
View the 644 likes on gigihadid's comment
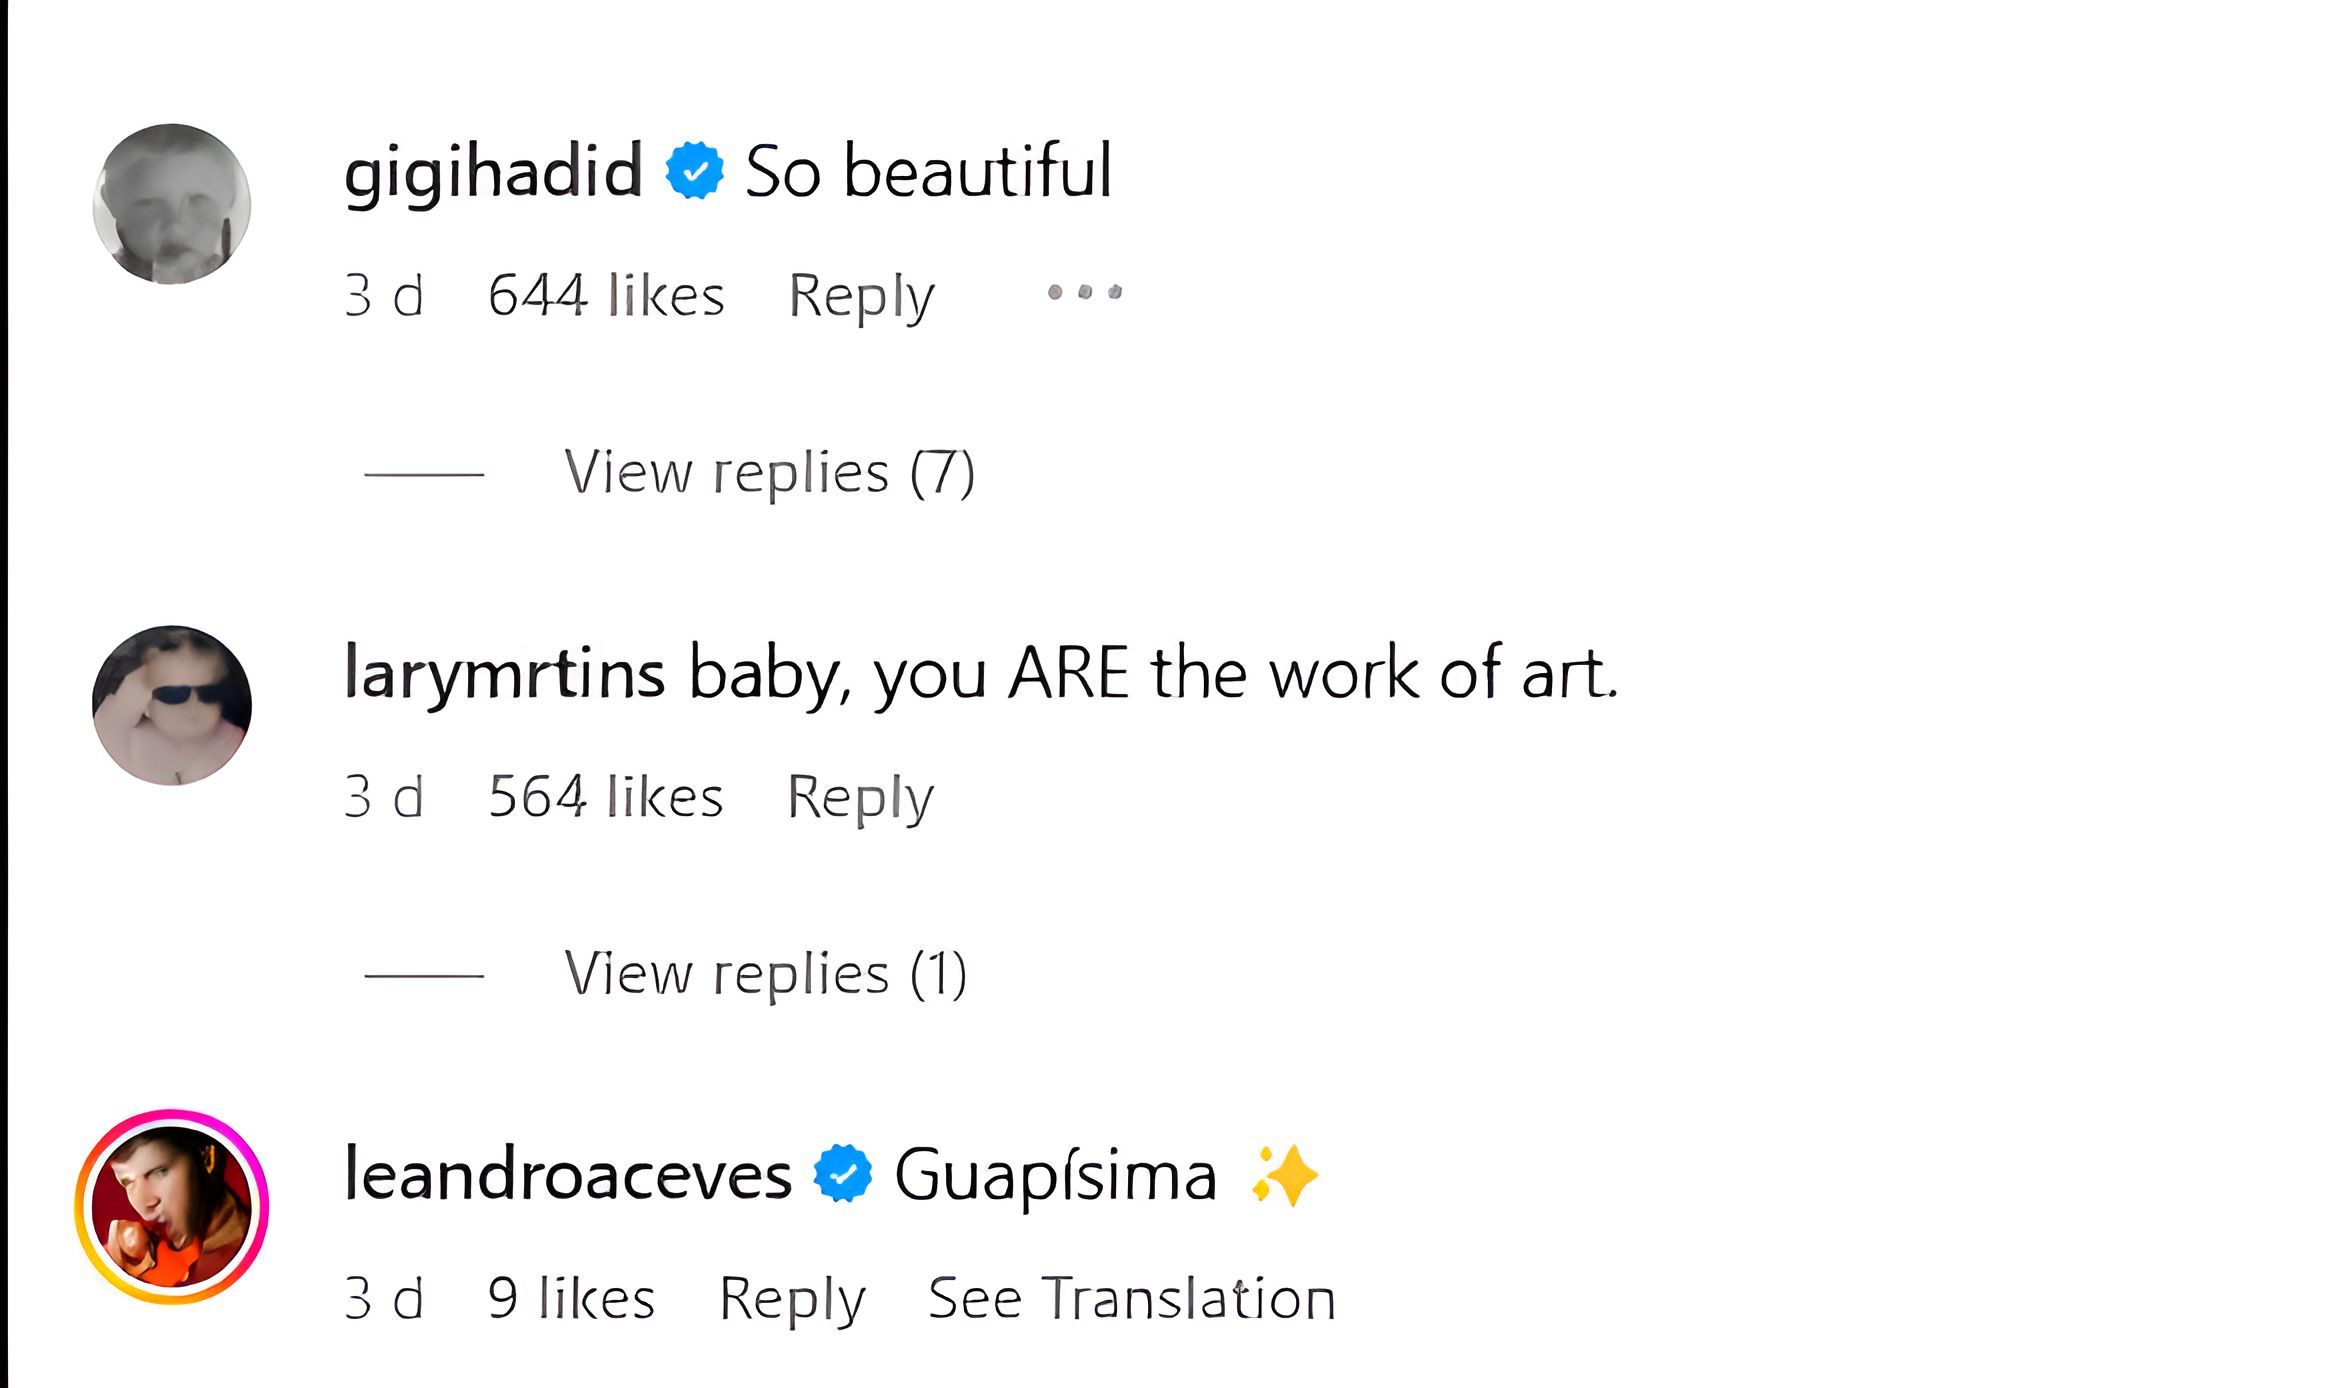tap(606, 296)
